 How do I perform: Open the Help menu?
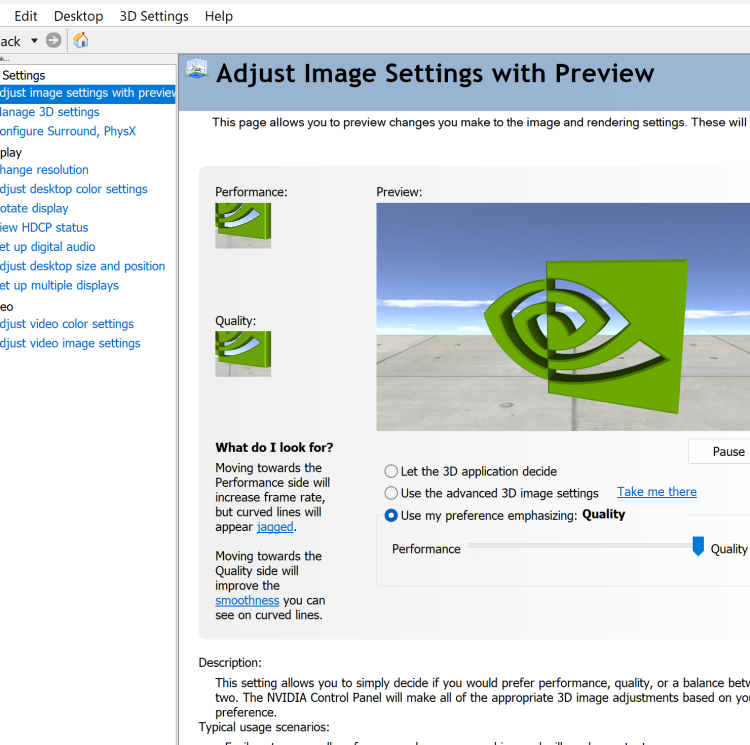(x=219, y=16)
